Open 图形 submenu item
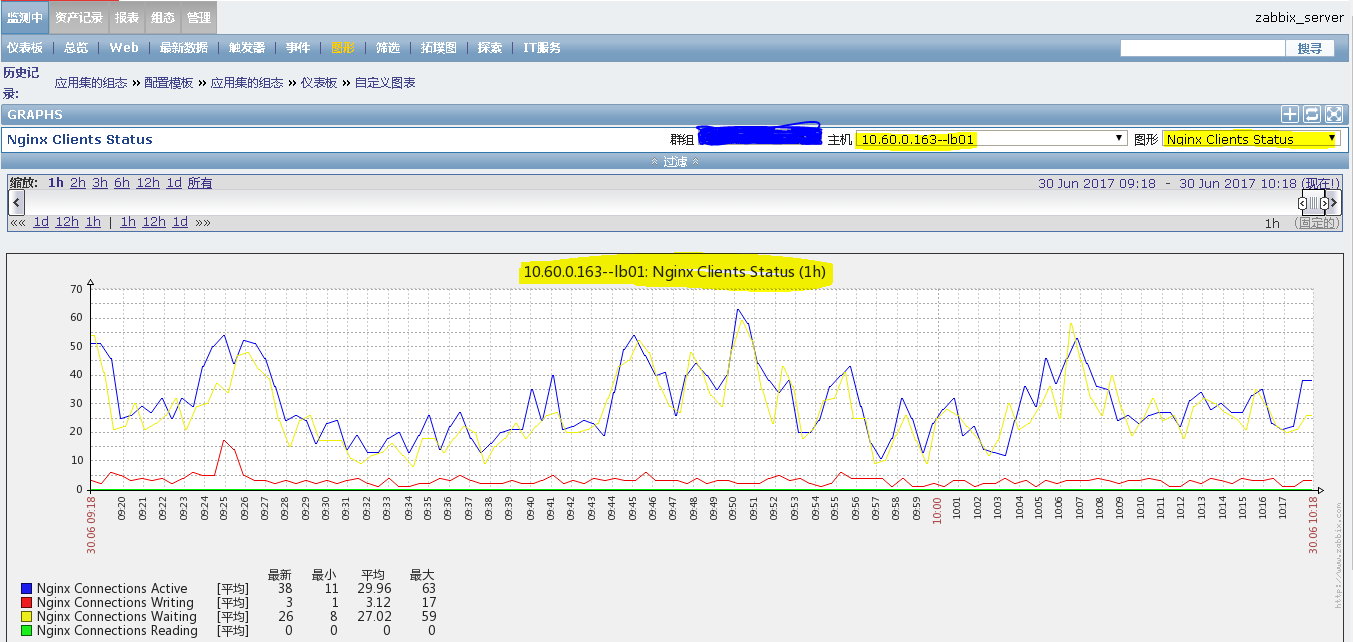 (x=343, y=48)
